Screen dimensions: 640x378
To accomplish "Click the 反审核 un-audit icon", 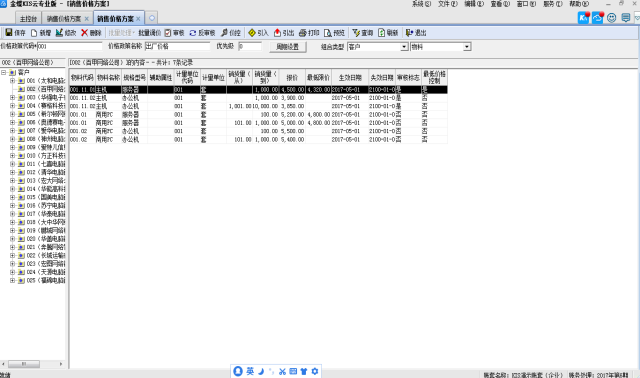I will 193,33.
